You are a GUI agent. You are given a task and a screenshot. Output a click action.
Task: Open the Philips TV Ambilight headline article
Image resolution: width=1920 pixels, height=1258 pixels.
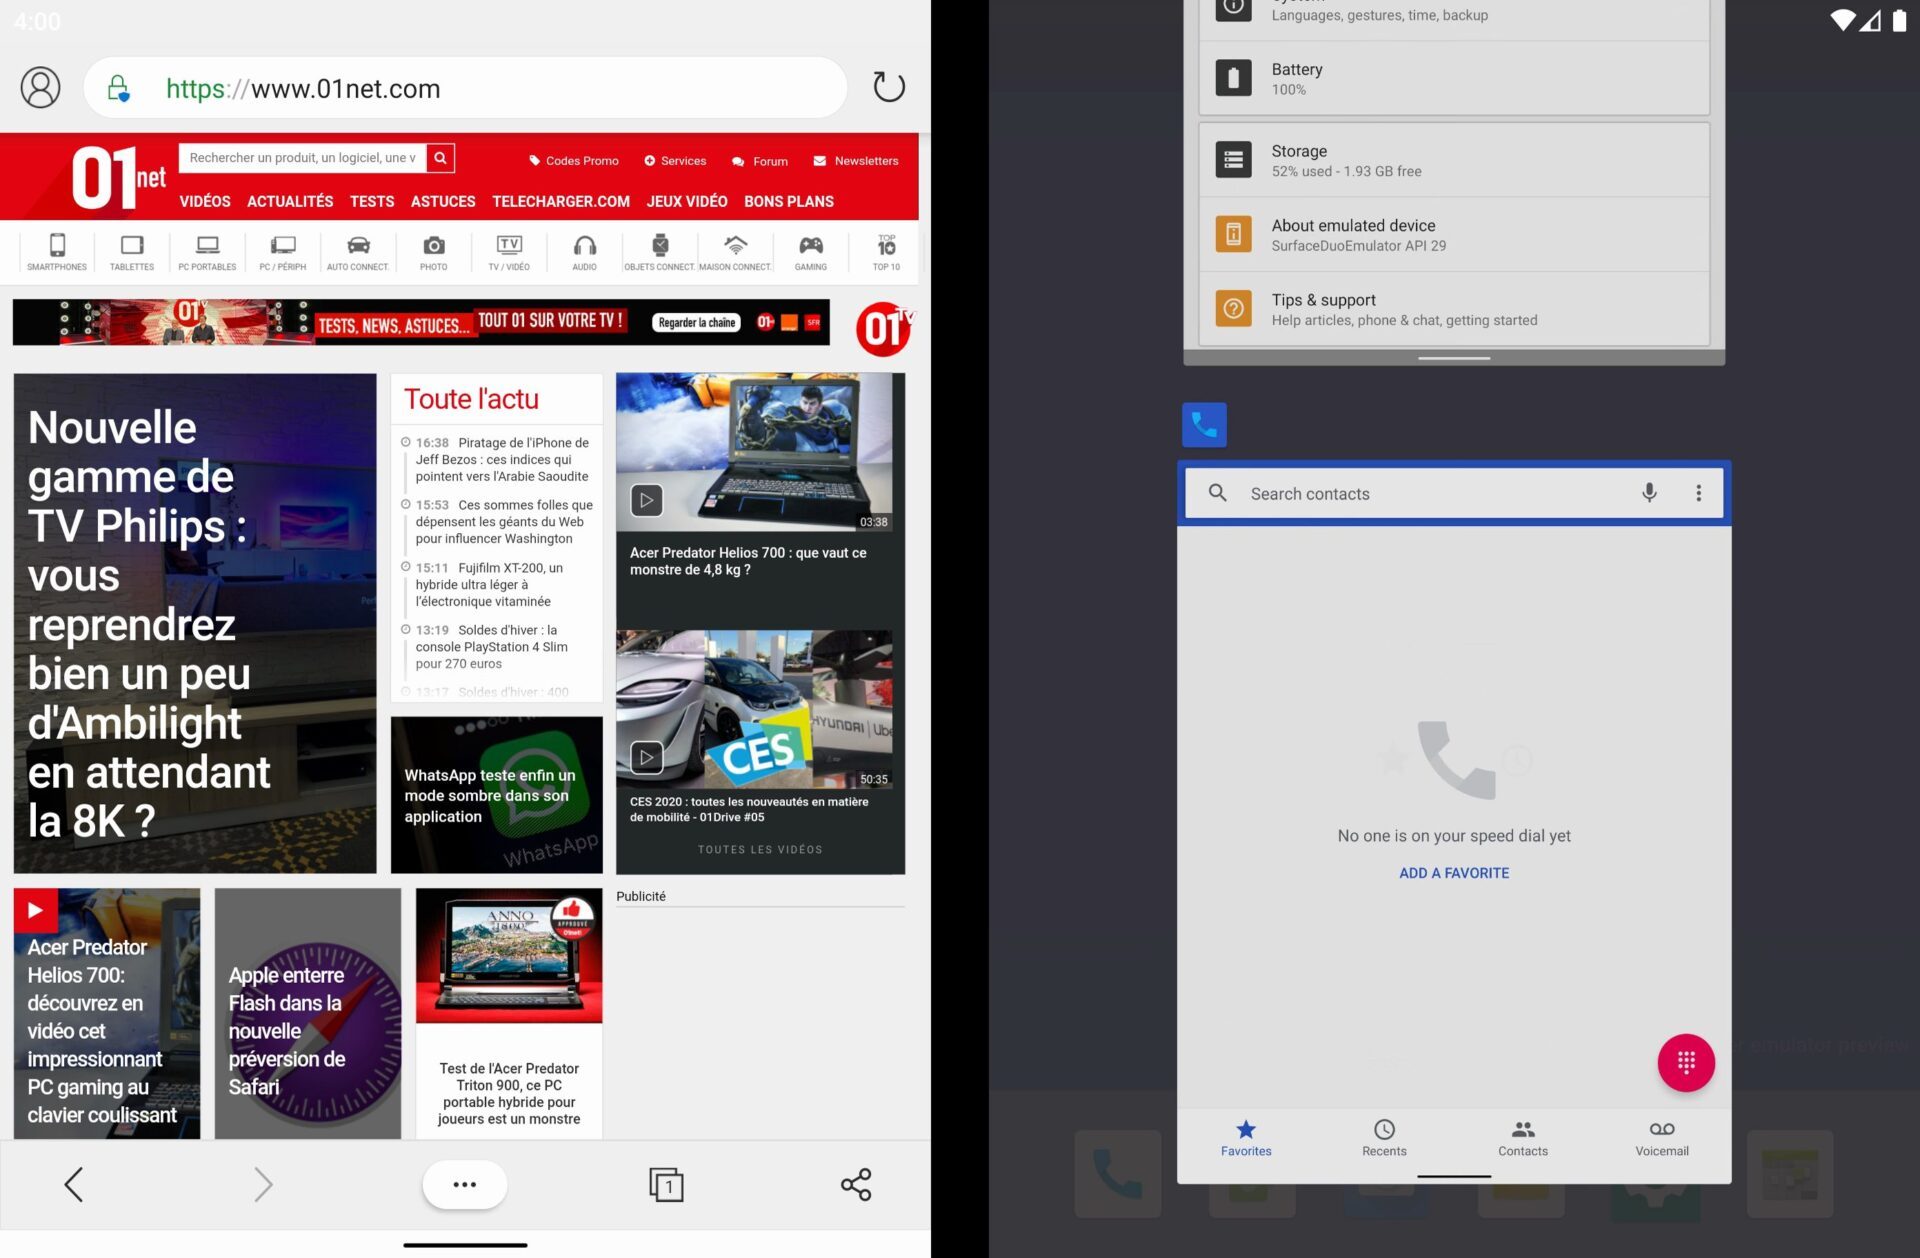tap(195, 623)
